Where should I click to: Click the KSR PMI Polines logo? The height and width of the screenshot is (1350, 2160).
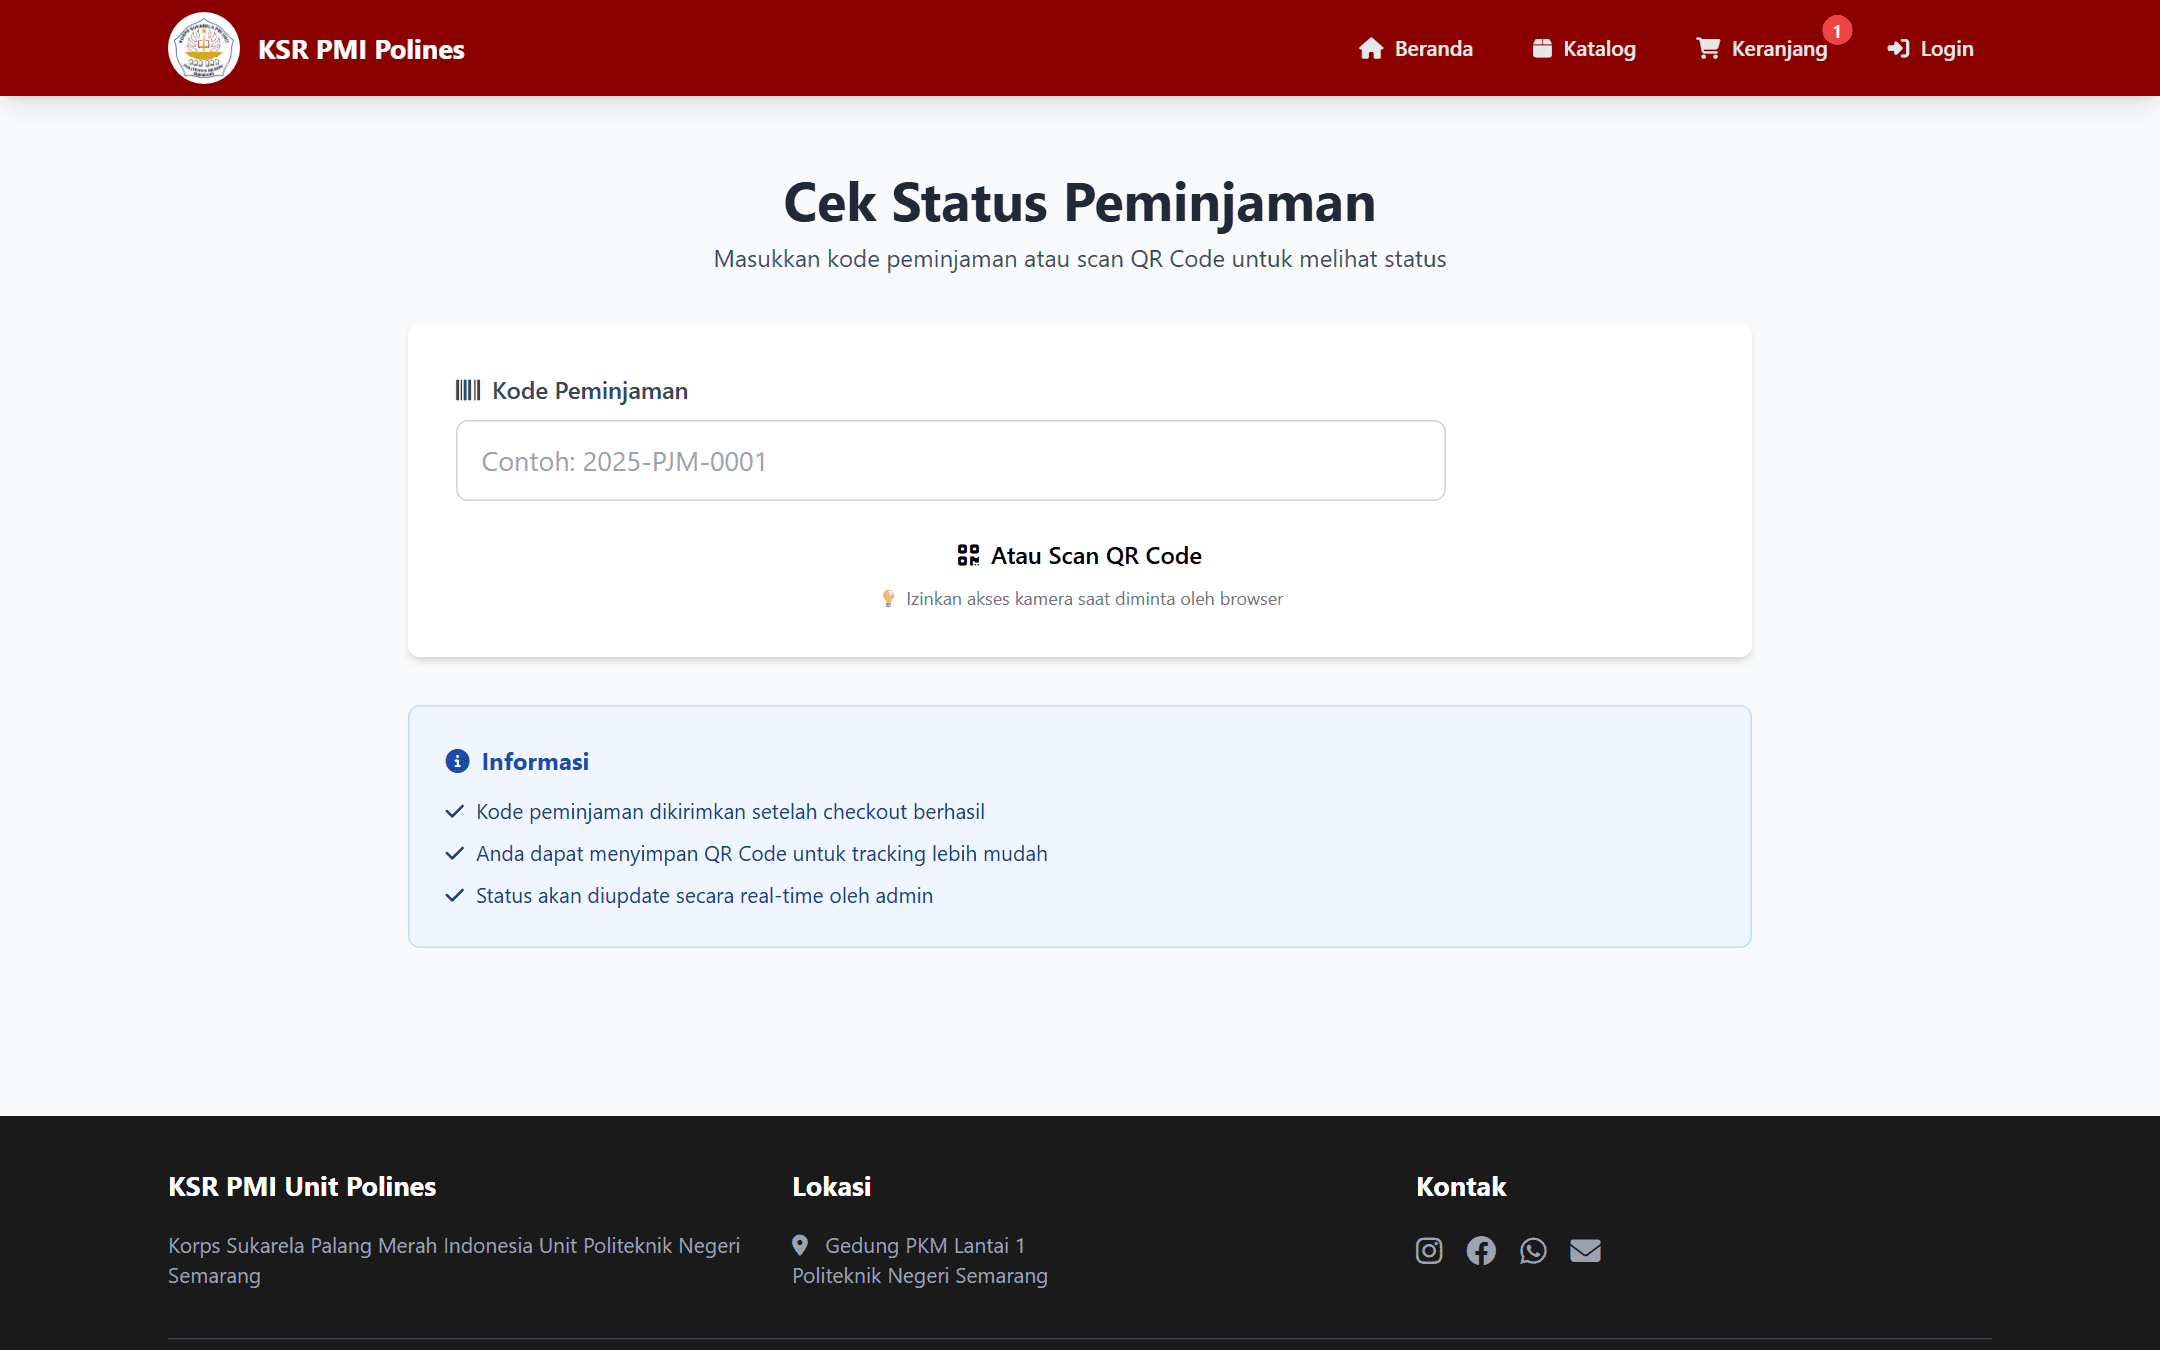click(204, 48)
